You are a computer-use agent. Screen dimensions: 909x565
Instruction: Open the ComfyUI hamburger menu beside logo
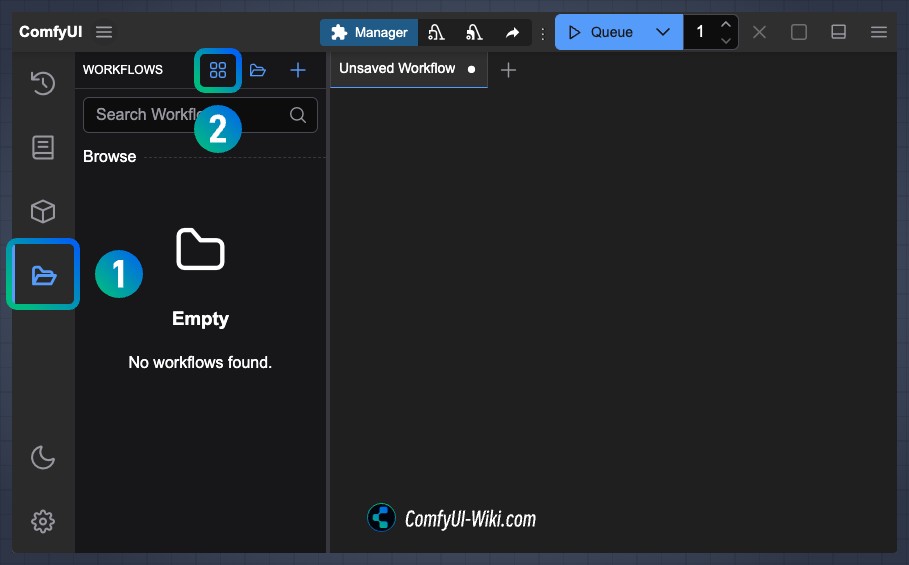pos(104,32)
